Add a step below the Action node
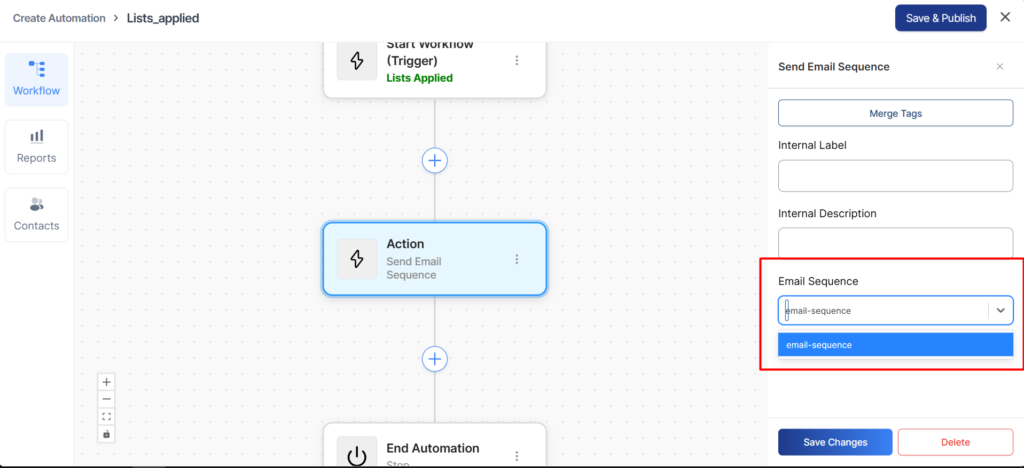 [434, 358]
